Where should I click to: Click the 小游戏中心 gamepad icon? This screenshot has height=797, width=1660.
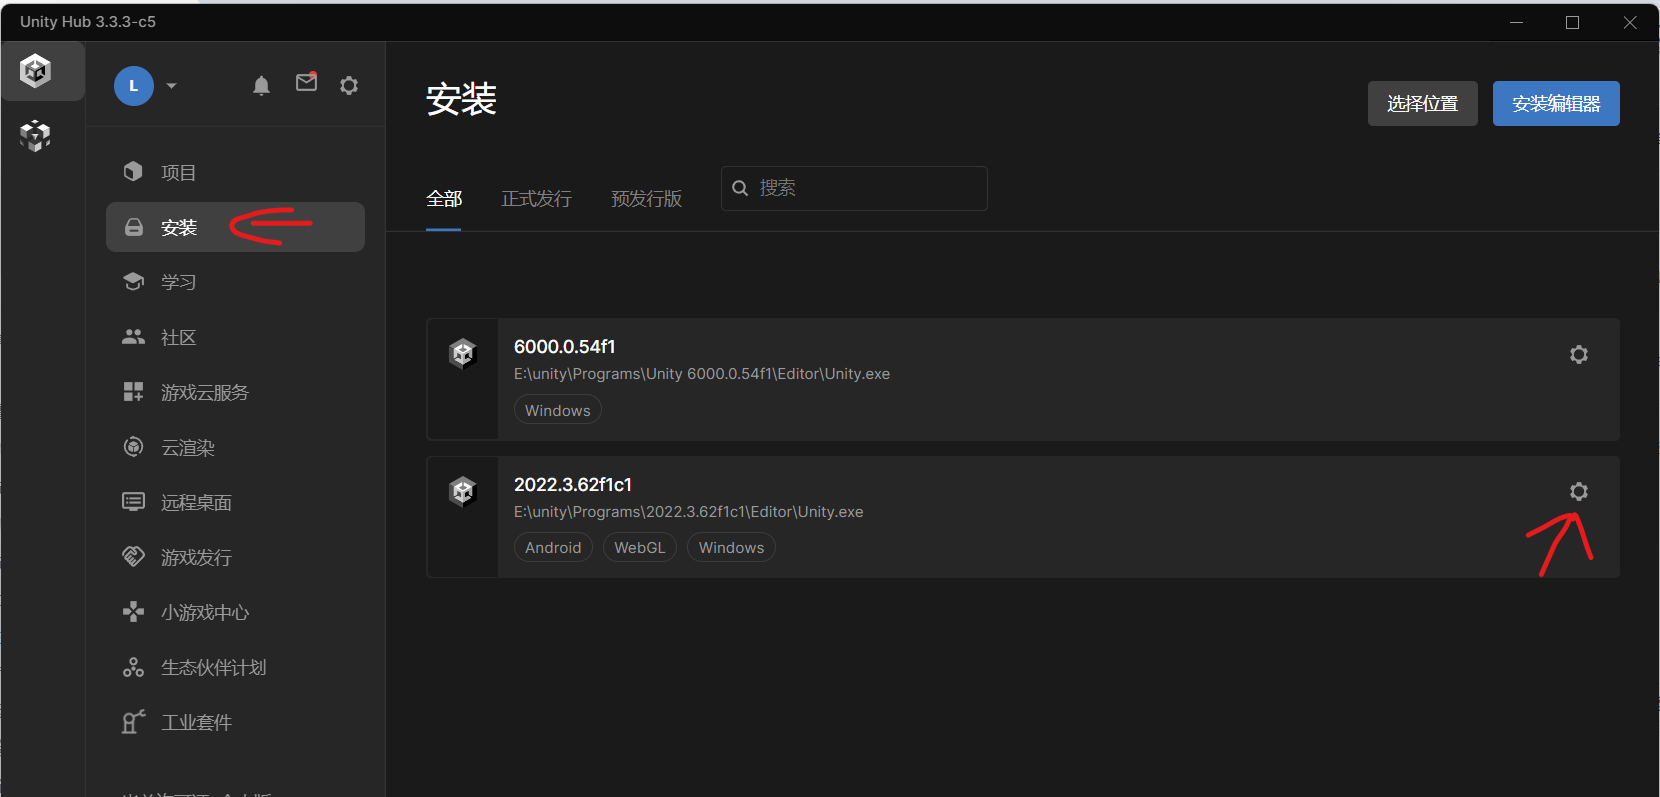[x=133, y=611]
